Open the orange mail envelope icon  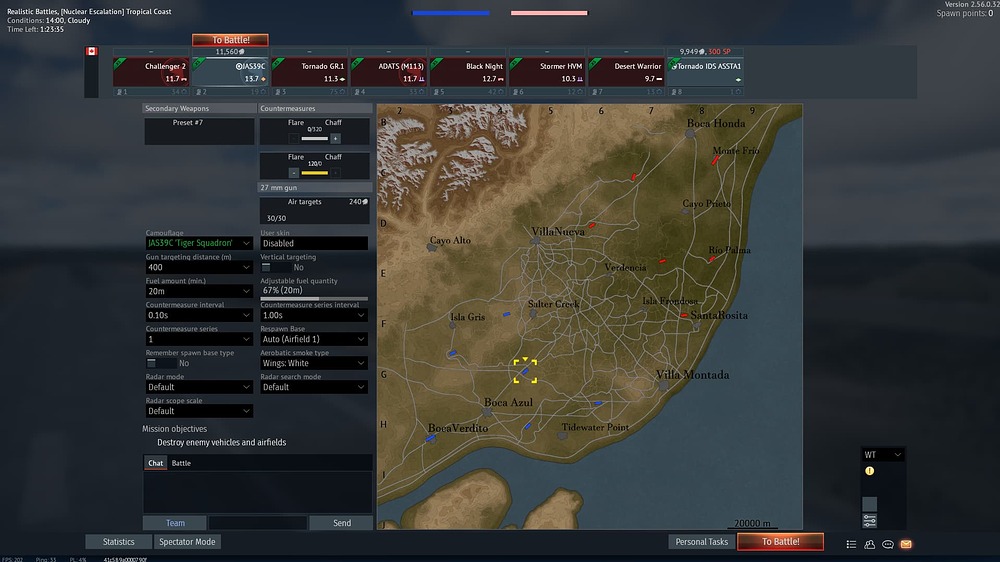tap(906, 544)
